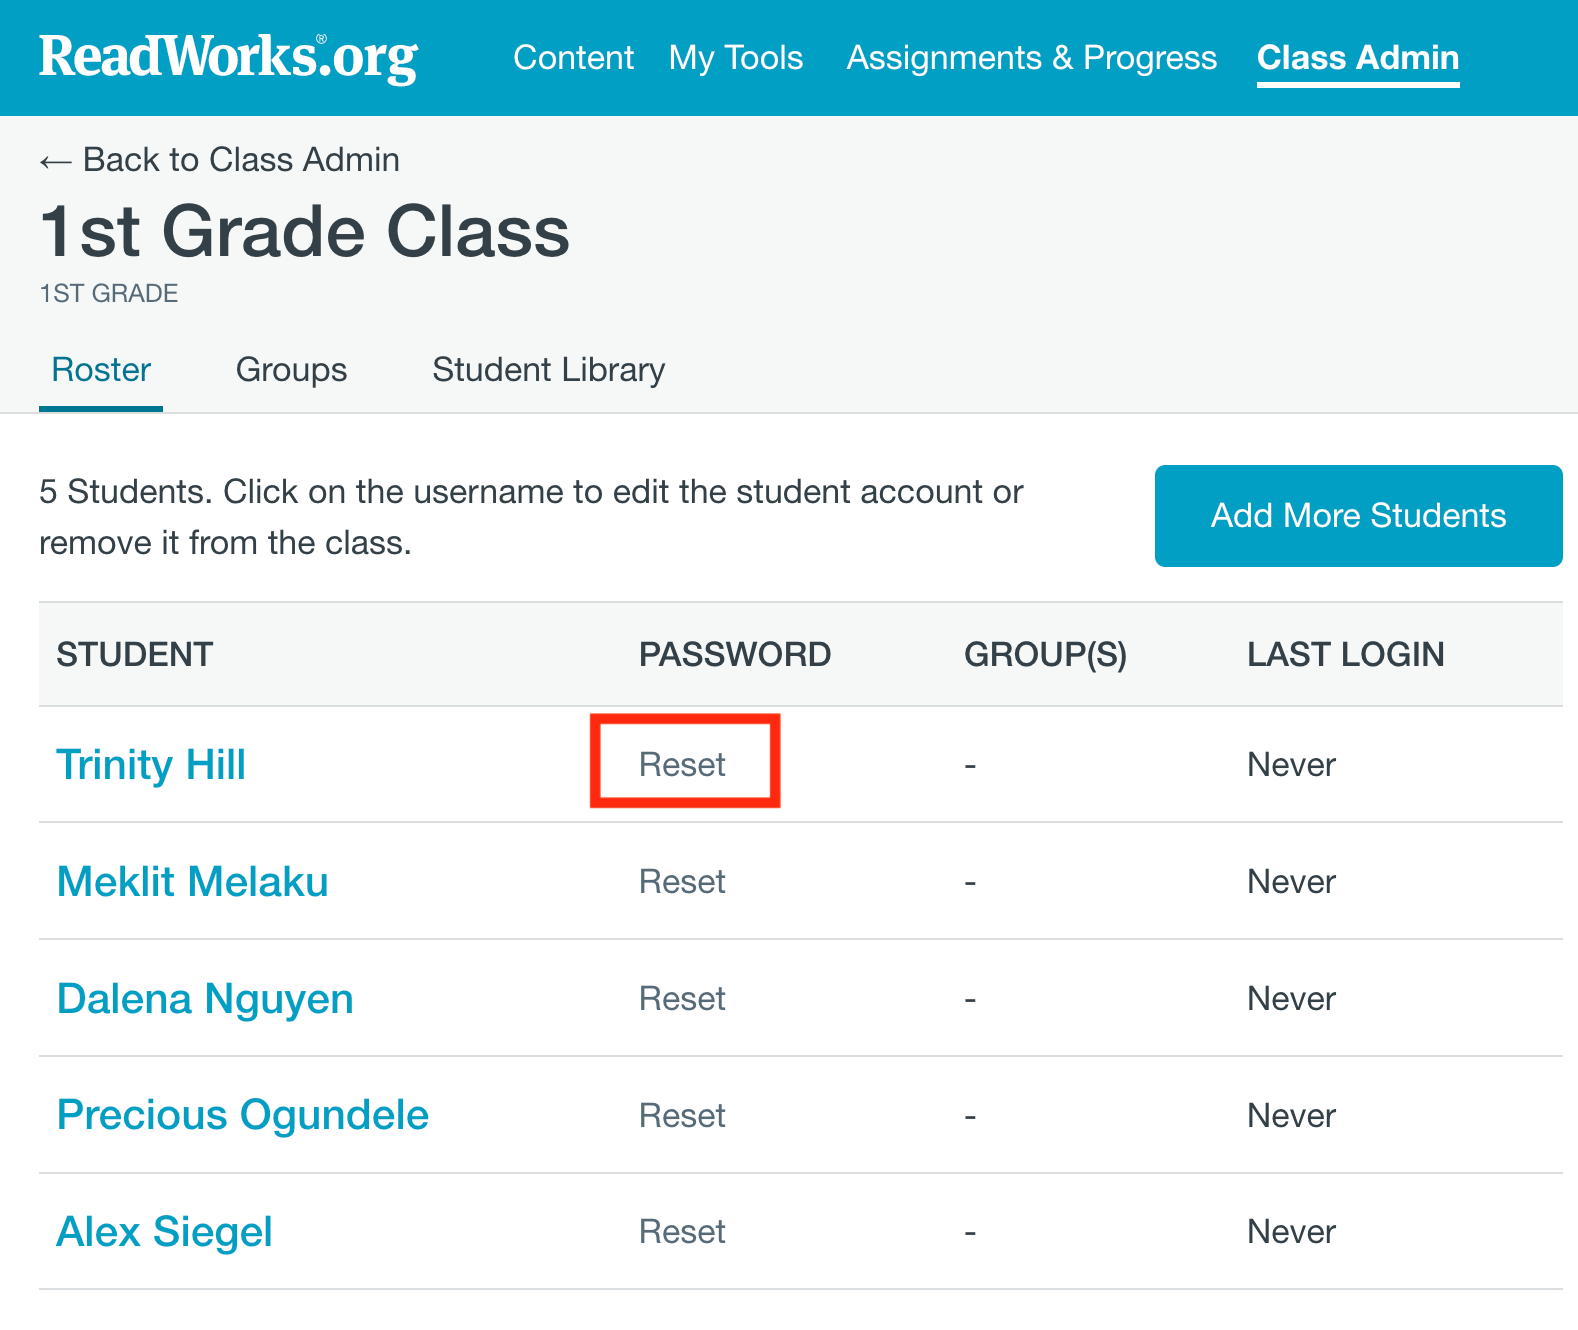
Task: Click the ReadWorks.org logo
Action: [228, 57]
